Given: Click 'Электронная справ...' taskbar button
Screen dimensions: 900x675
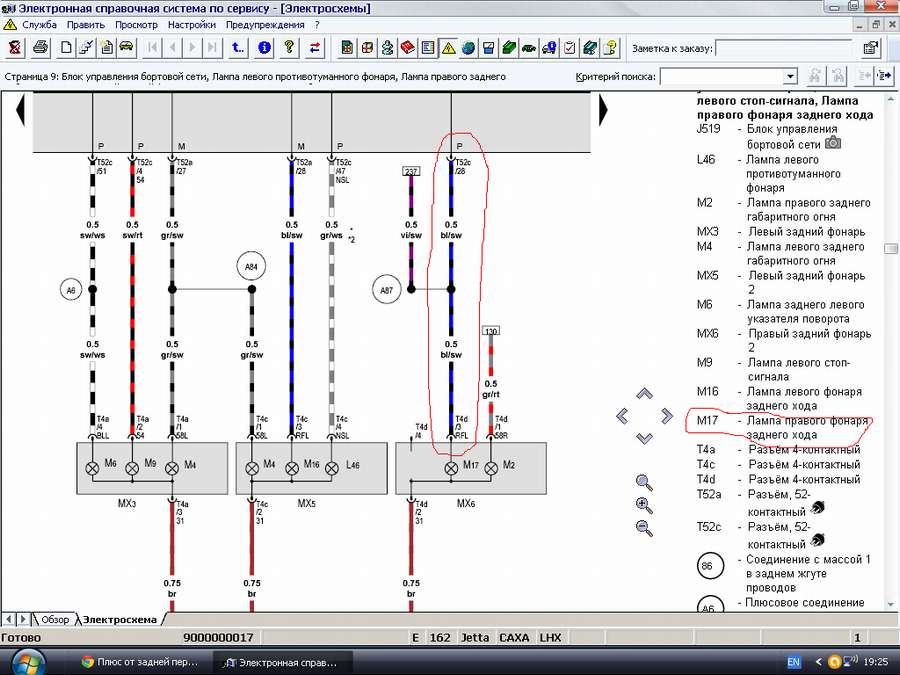Looking at the screenshot, I should (281, 662).
